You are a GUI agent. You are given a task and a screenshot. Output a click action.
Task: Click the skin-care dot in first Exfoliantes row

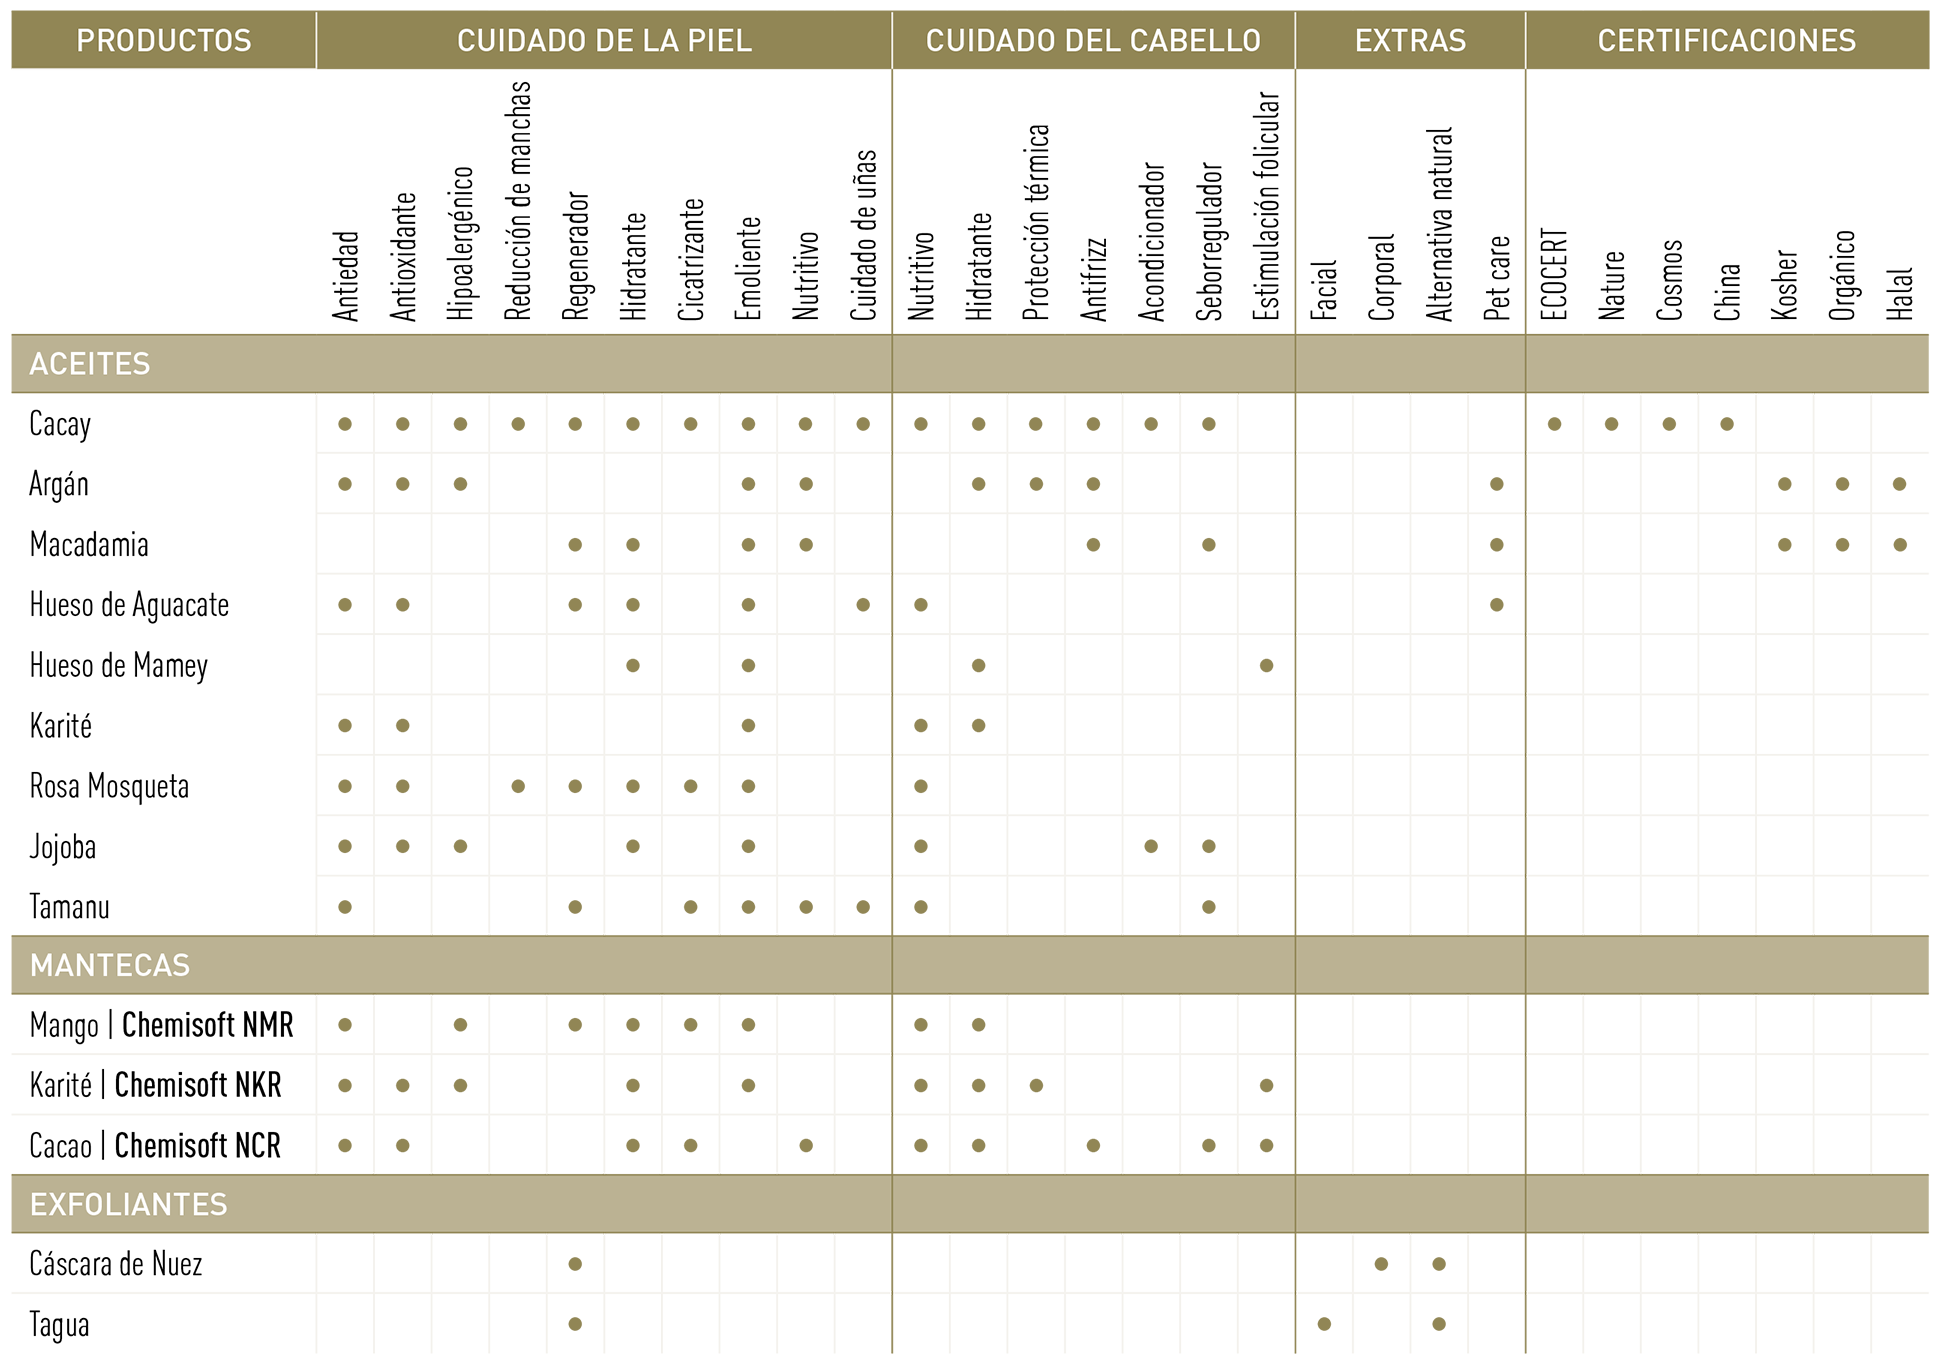click(575, 1263)
